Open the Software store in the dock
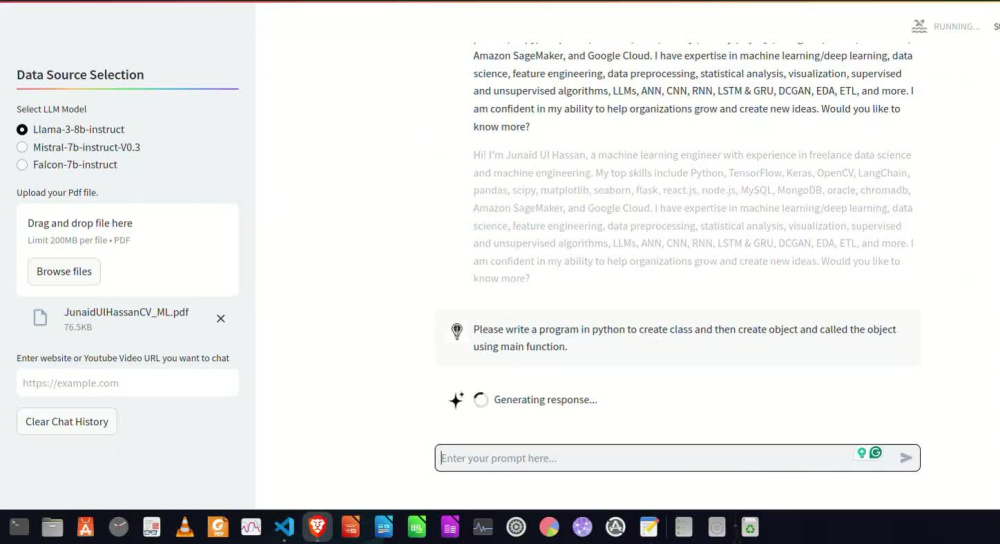Viewport: 1000px width, 544px height. (x=85, y=527)
